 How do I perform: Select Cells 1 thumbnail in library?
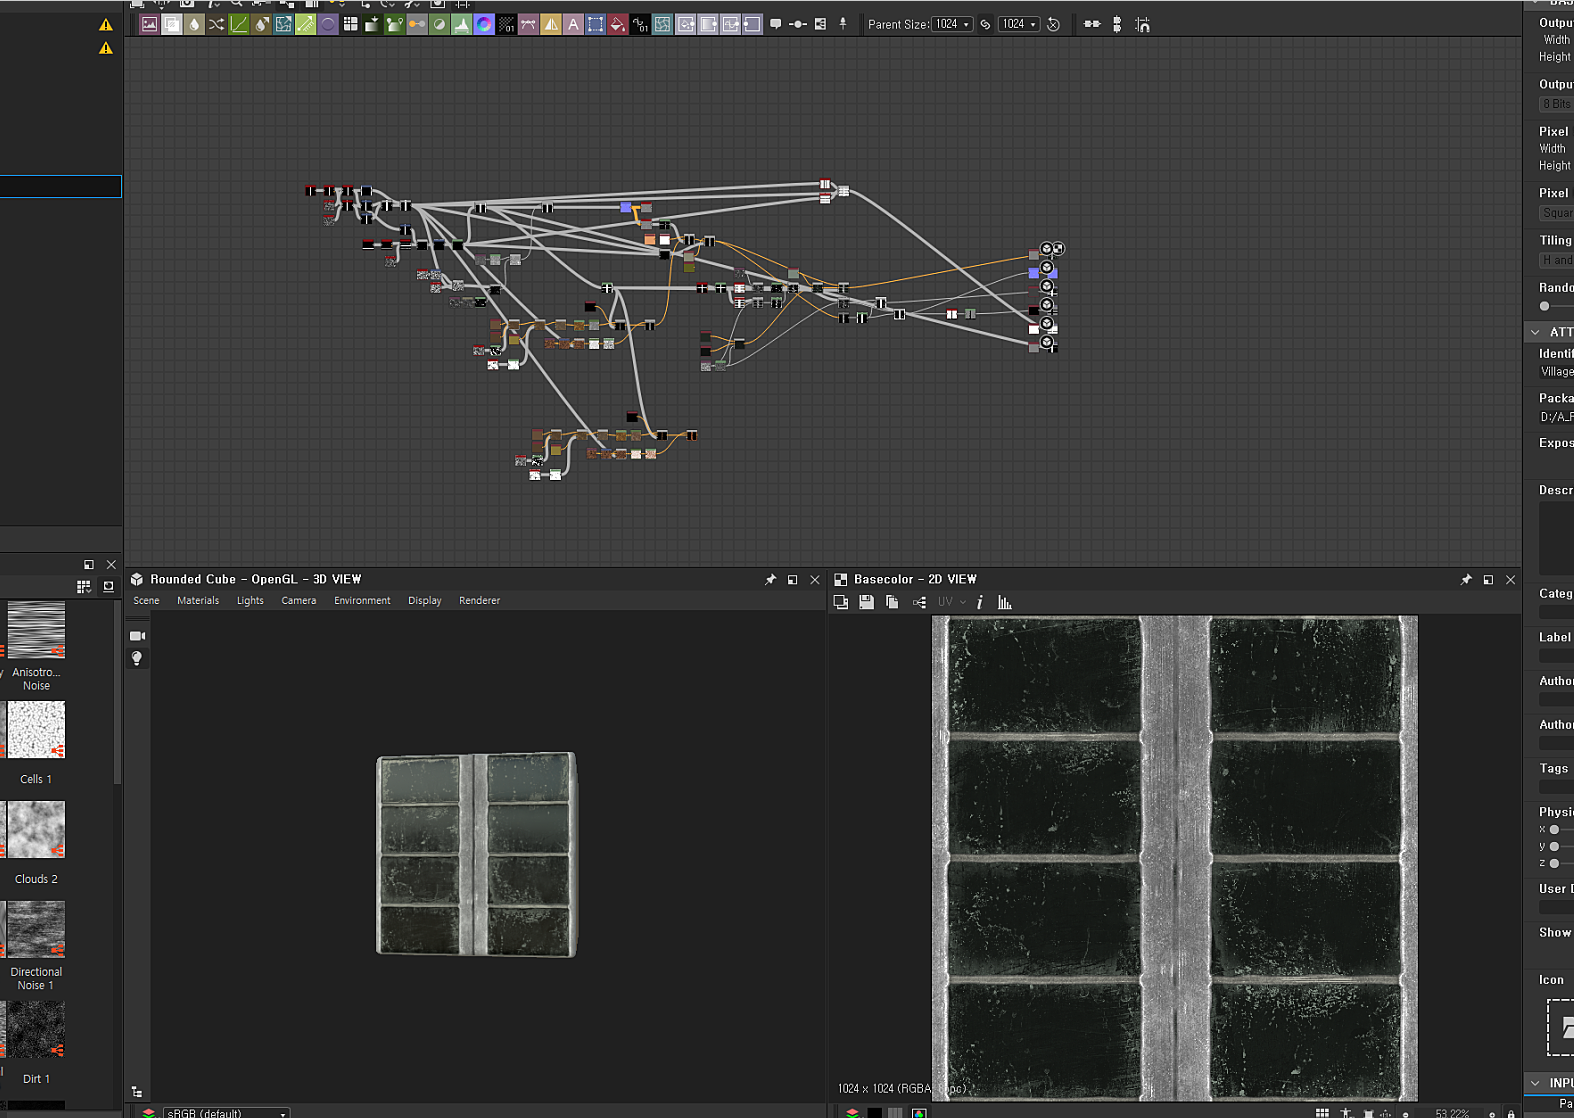36,730
